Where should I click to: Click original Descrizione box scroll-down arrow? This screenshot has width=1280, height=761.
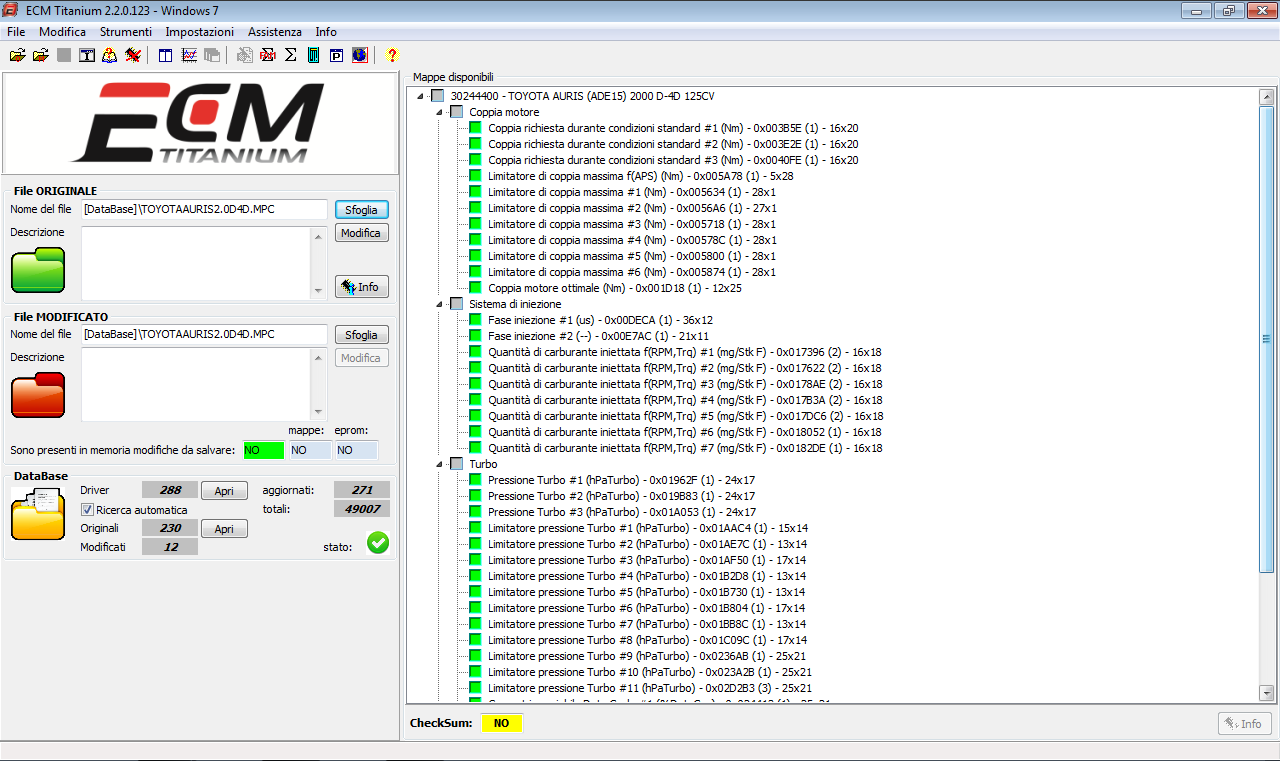coord(318,290)
